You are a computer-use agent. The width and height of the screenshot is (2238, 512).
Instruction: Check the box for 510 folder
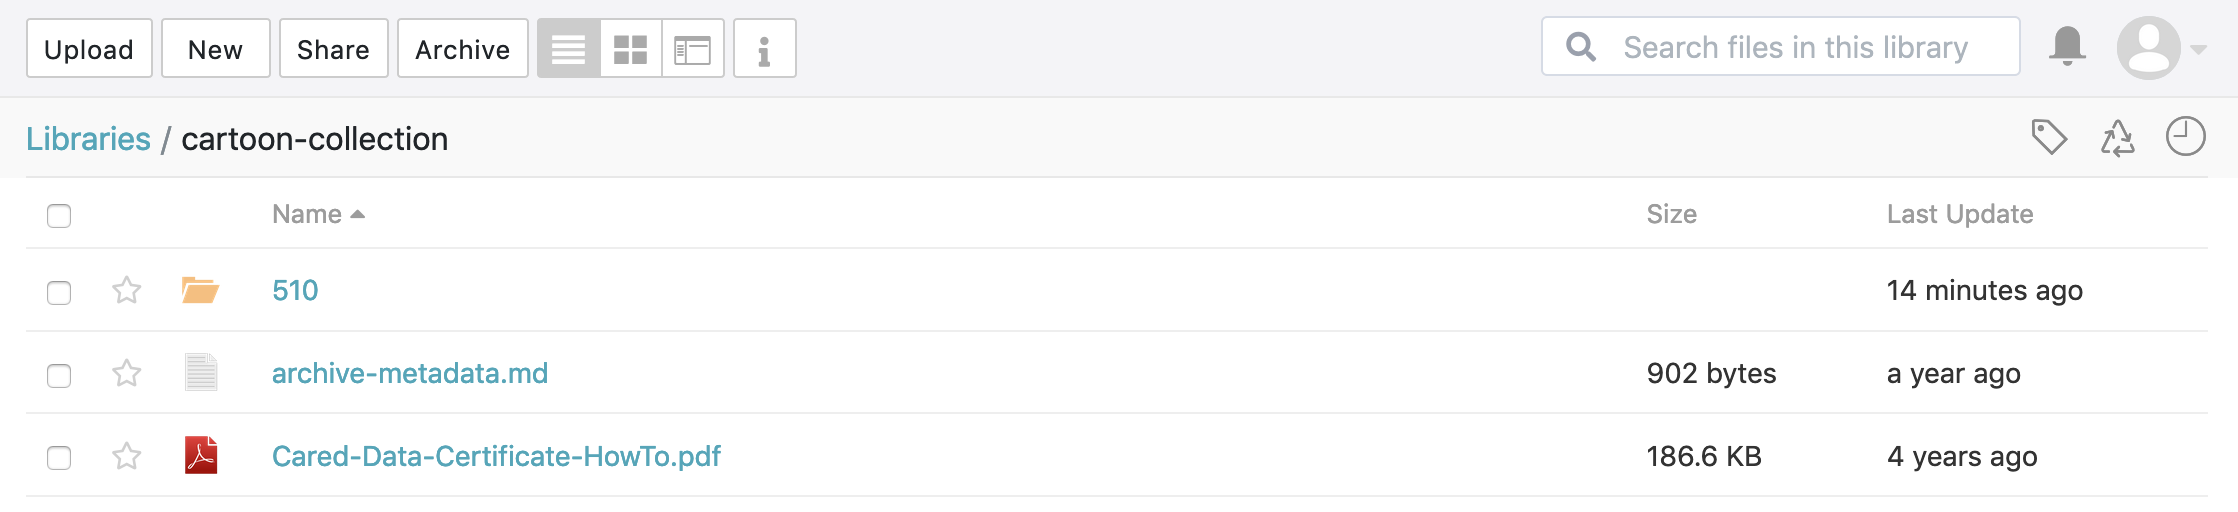coord(59,292)
